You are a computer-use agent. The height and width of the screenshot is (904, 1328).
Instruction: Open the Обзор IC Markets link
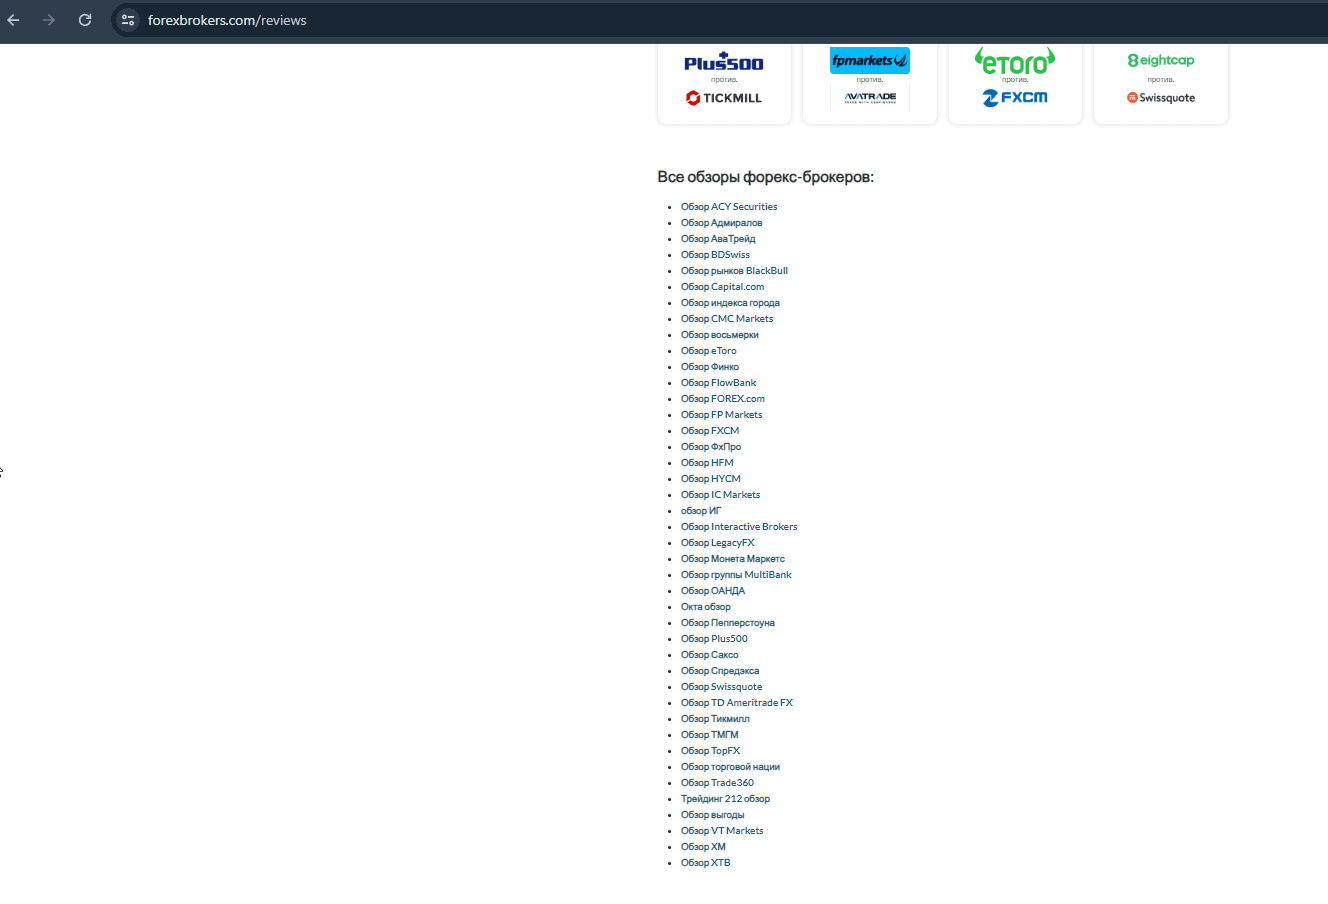(720, 495)
